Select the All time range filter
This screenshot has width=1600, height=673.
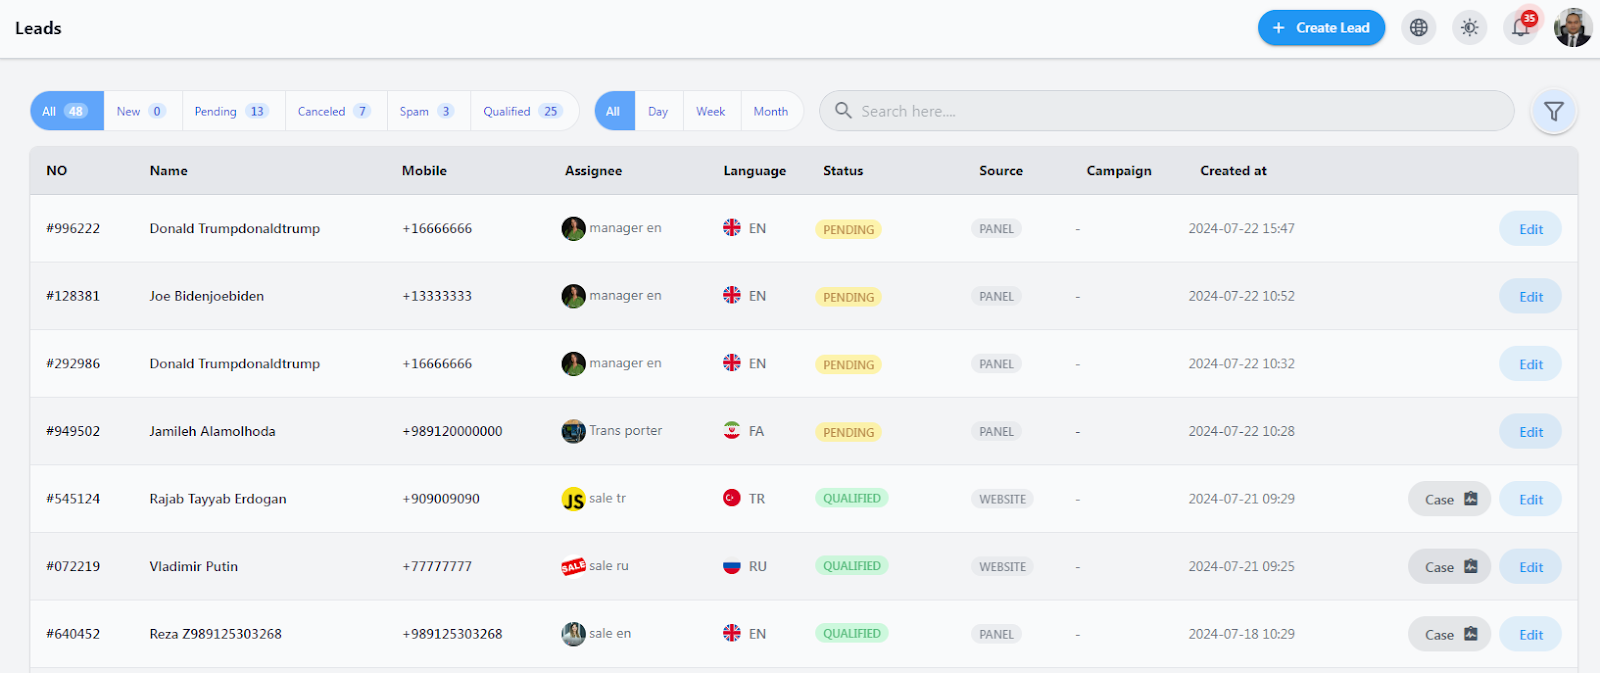613,111
